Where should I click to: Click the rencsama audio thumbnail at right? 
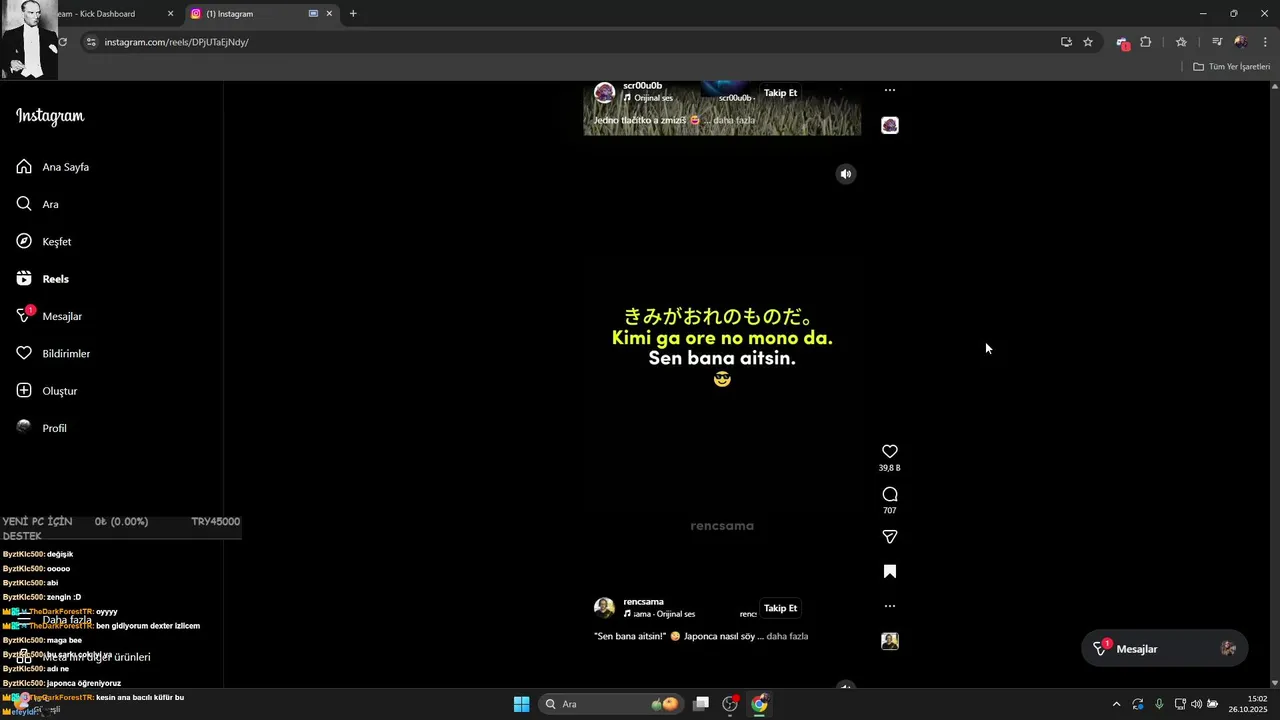click(890, 641)
